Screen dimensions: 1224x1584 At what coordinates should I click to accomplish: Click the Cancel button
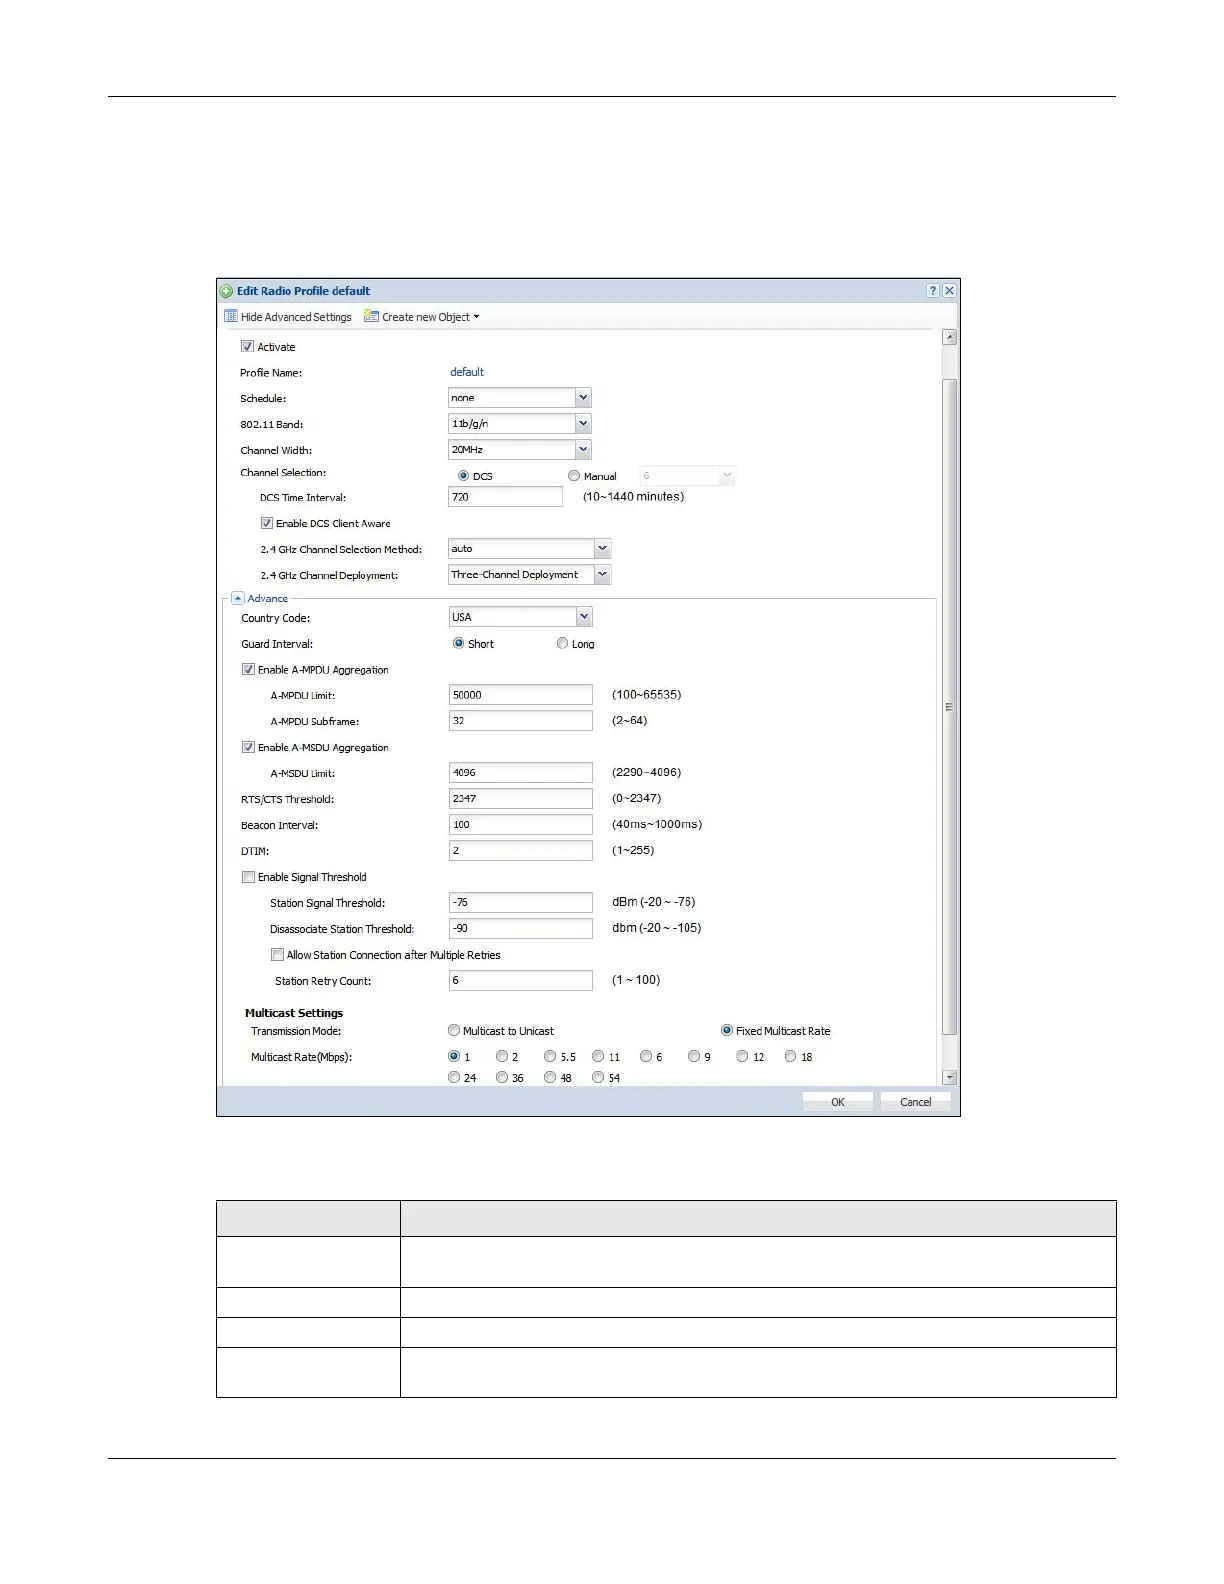pos(916,1102)
